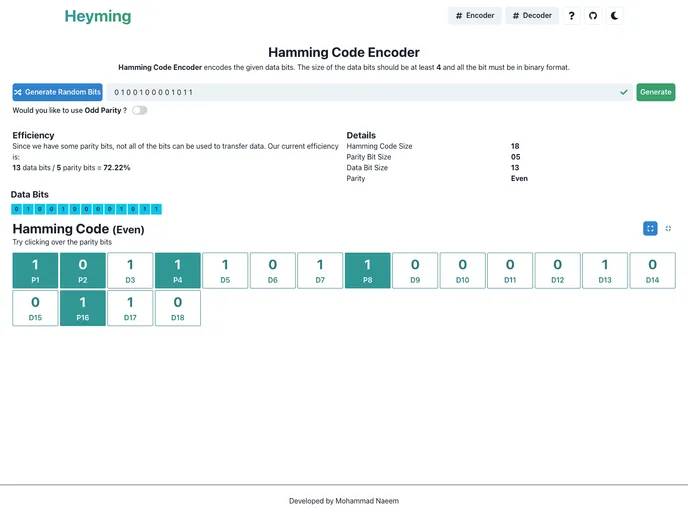Click the Details heading

(x=361, y=135)
